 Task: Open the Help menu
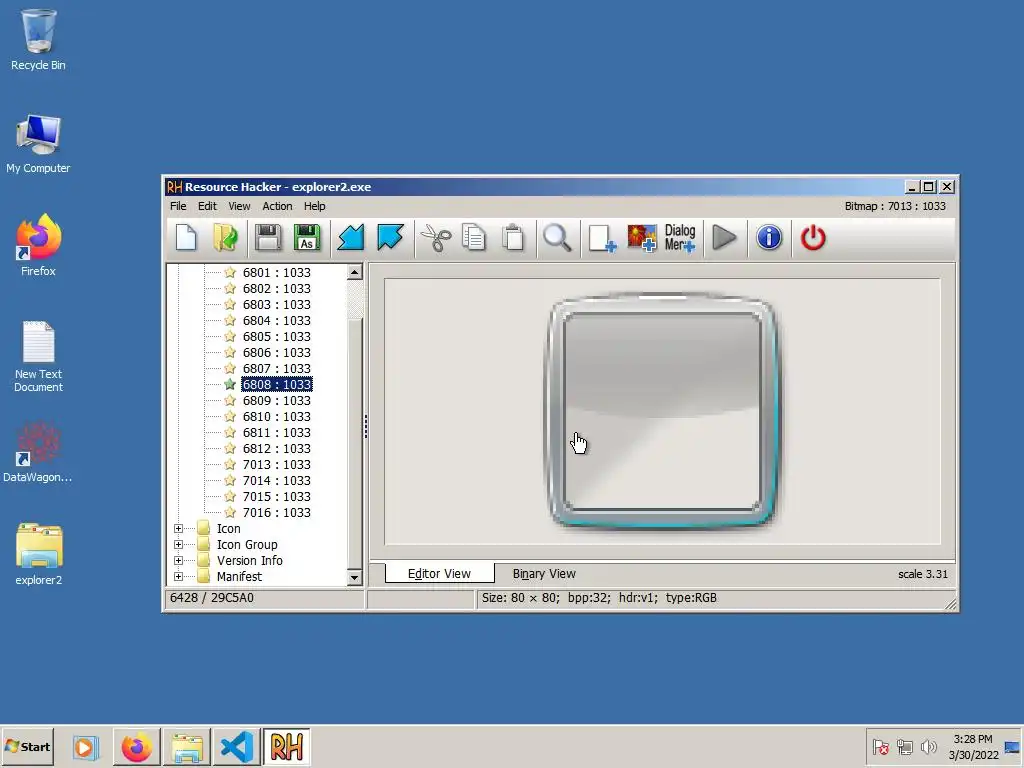point(314,206)
